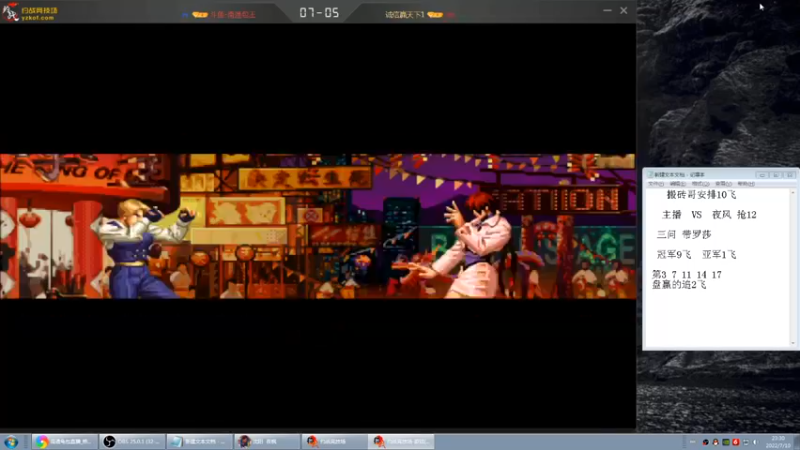The image size is (800, 450).
Task: Click the left player name in the header
Action: [x=233, y=15]
